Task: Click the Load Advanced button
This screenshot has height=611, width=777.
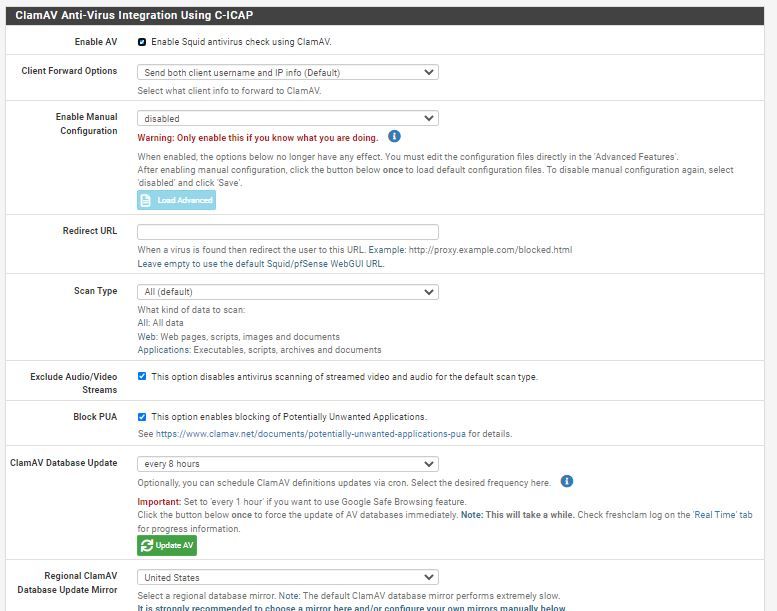Action: (x=176, y=200)
